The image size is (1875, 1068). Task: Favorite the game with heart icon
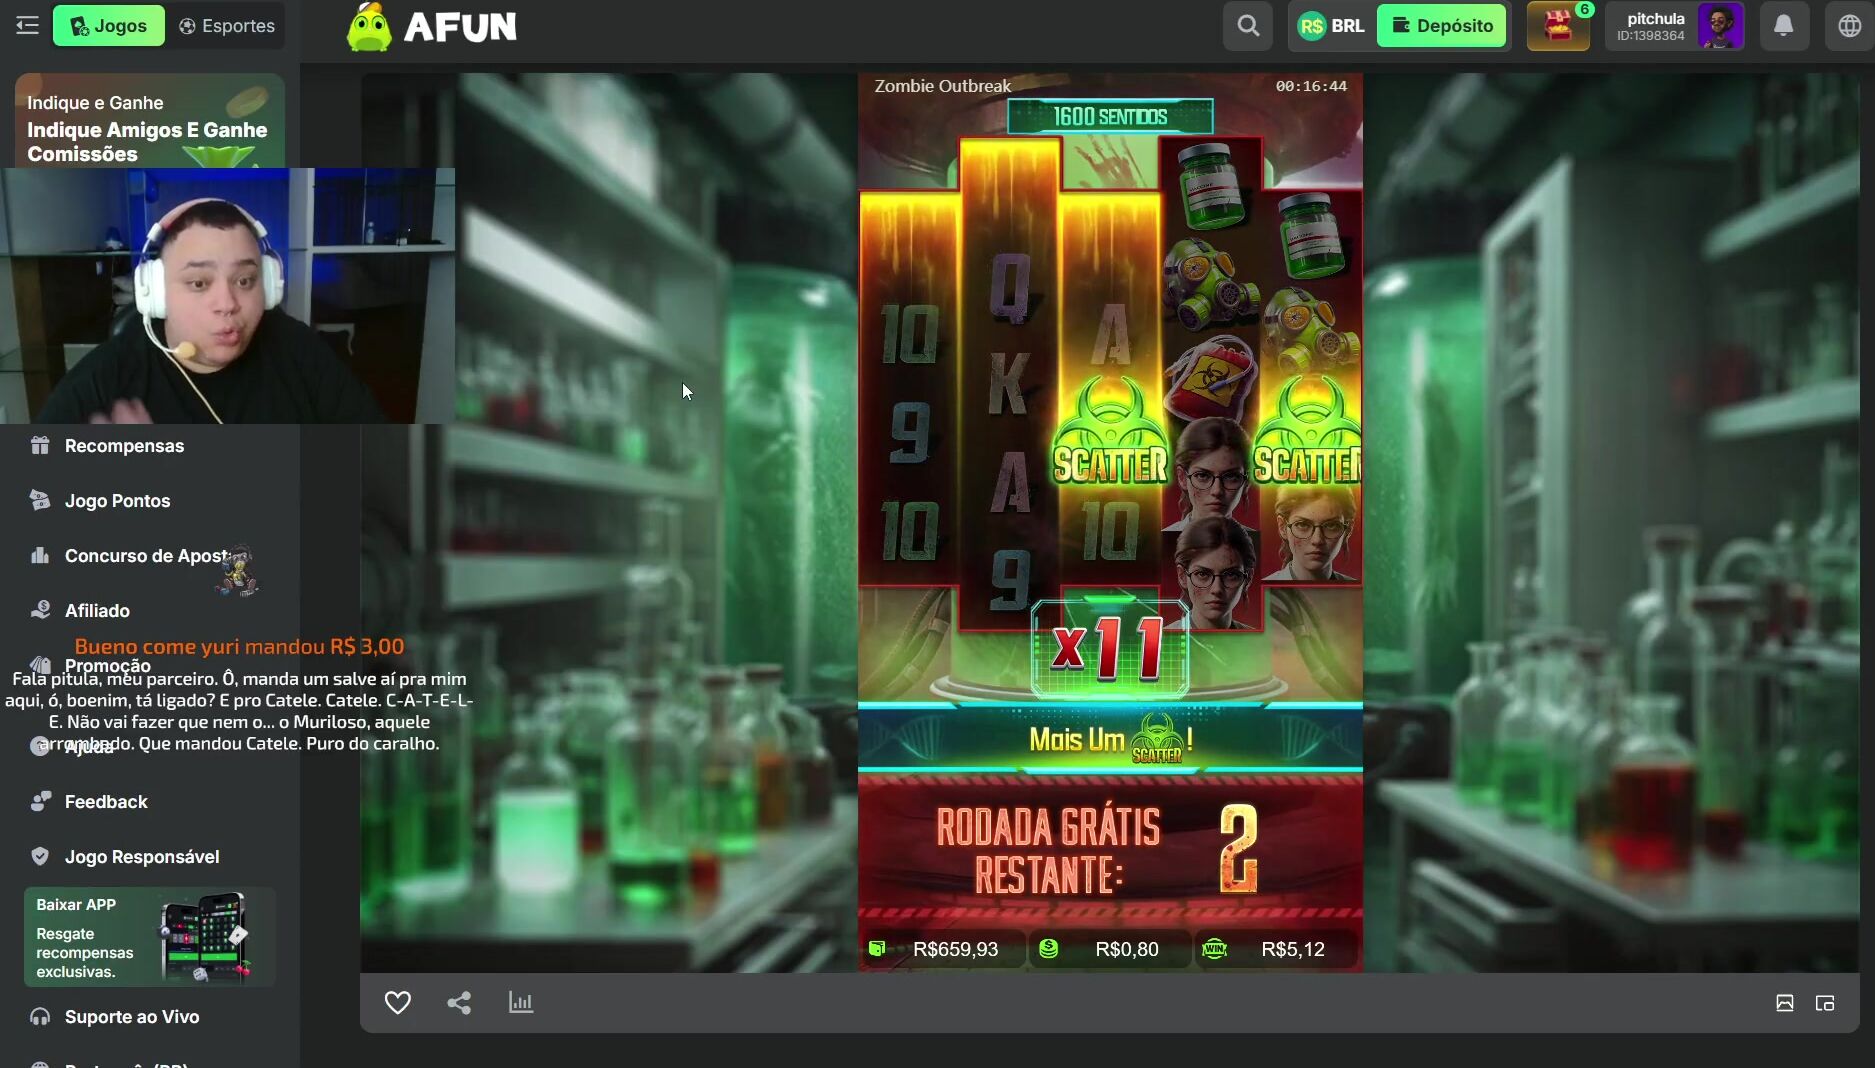[398, 1002]
